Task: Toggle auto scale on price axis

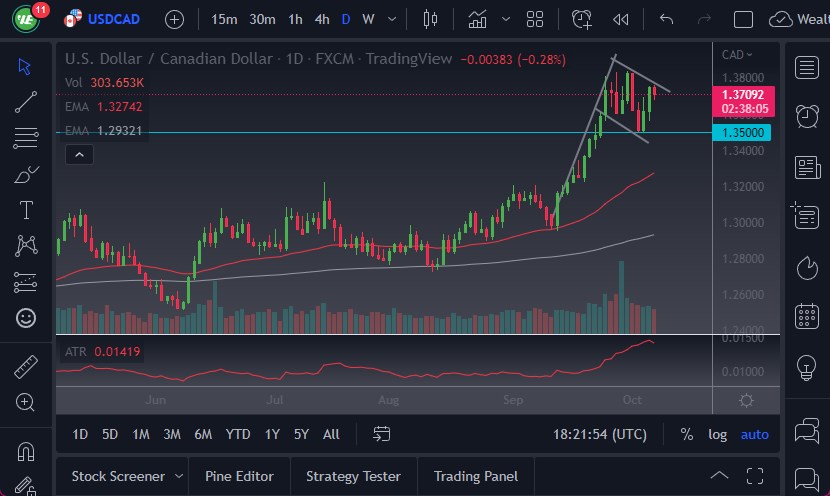Action: 755,434
